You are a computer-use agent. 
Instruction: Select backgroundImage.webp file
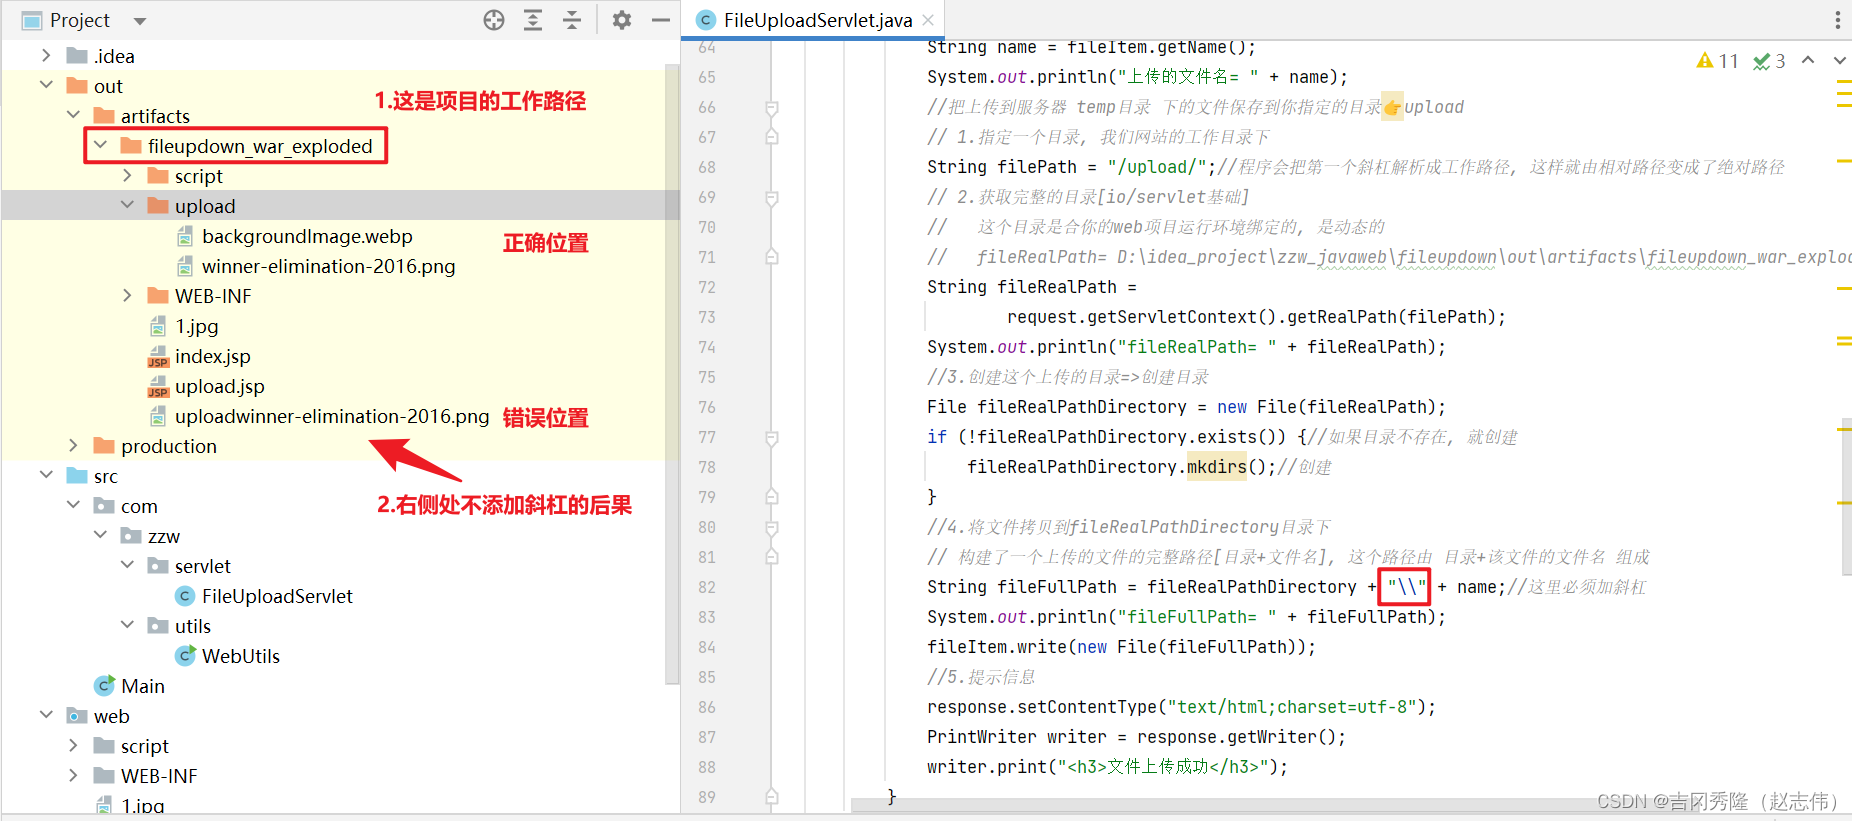pyautogui.click(x=307, y=236)
